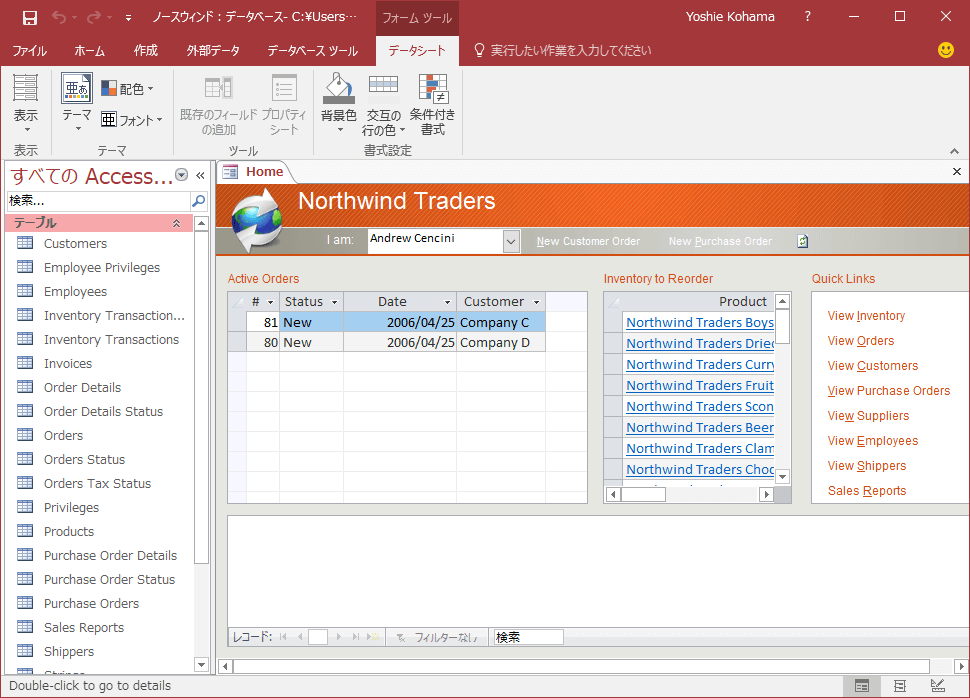
Task: Click View Suppliers quick link
Action: click(x=868, y=416)
